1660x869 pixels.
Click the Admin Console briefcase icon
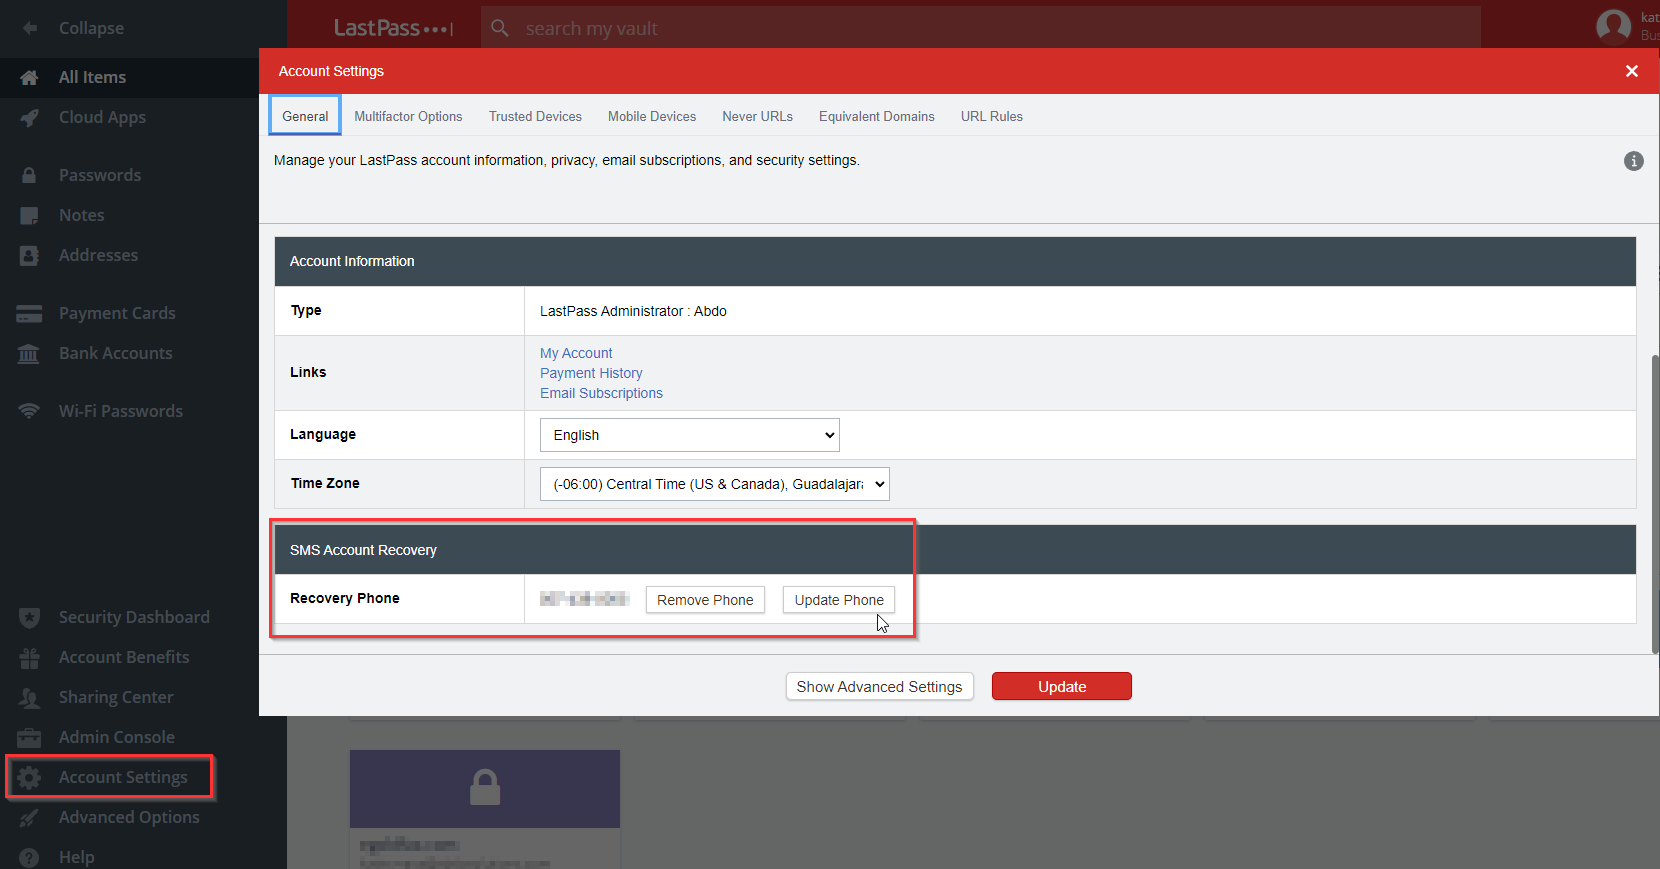click(29, 737)
